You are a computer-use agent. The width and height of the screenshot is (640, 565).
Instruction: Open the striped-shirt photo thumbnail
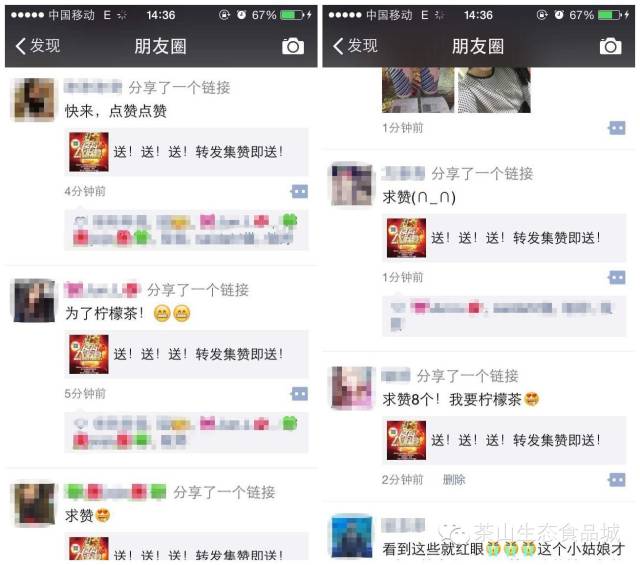[x=418, y=90]
